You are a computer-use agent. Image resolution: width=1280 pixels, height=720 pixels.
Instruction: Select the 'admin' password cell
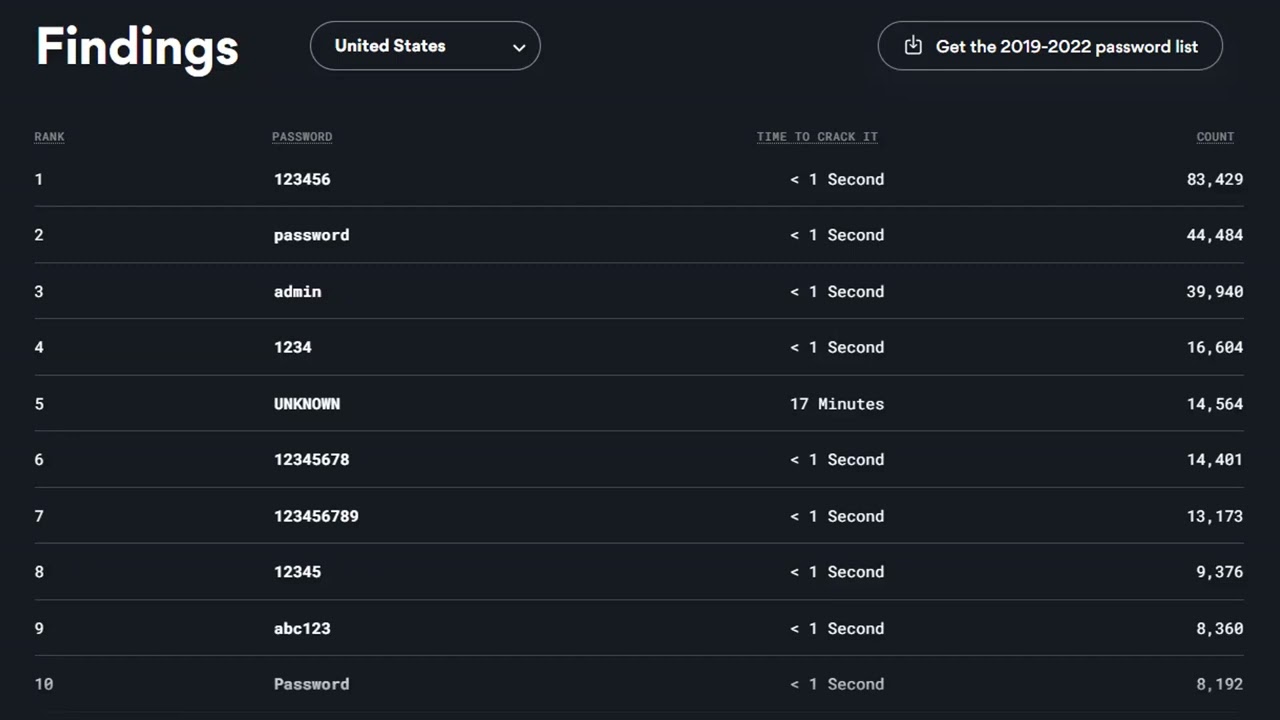coord(298,292)
